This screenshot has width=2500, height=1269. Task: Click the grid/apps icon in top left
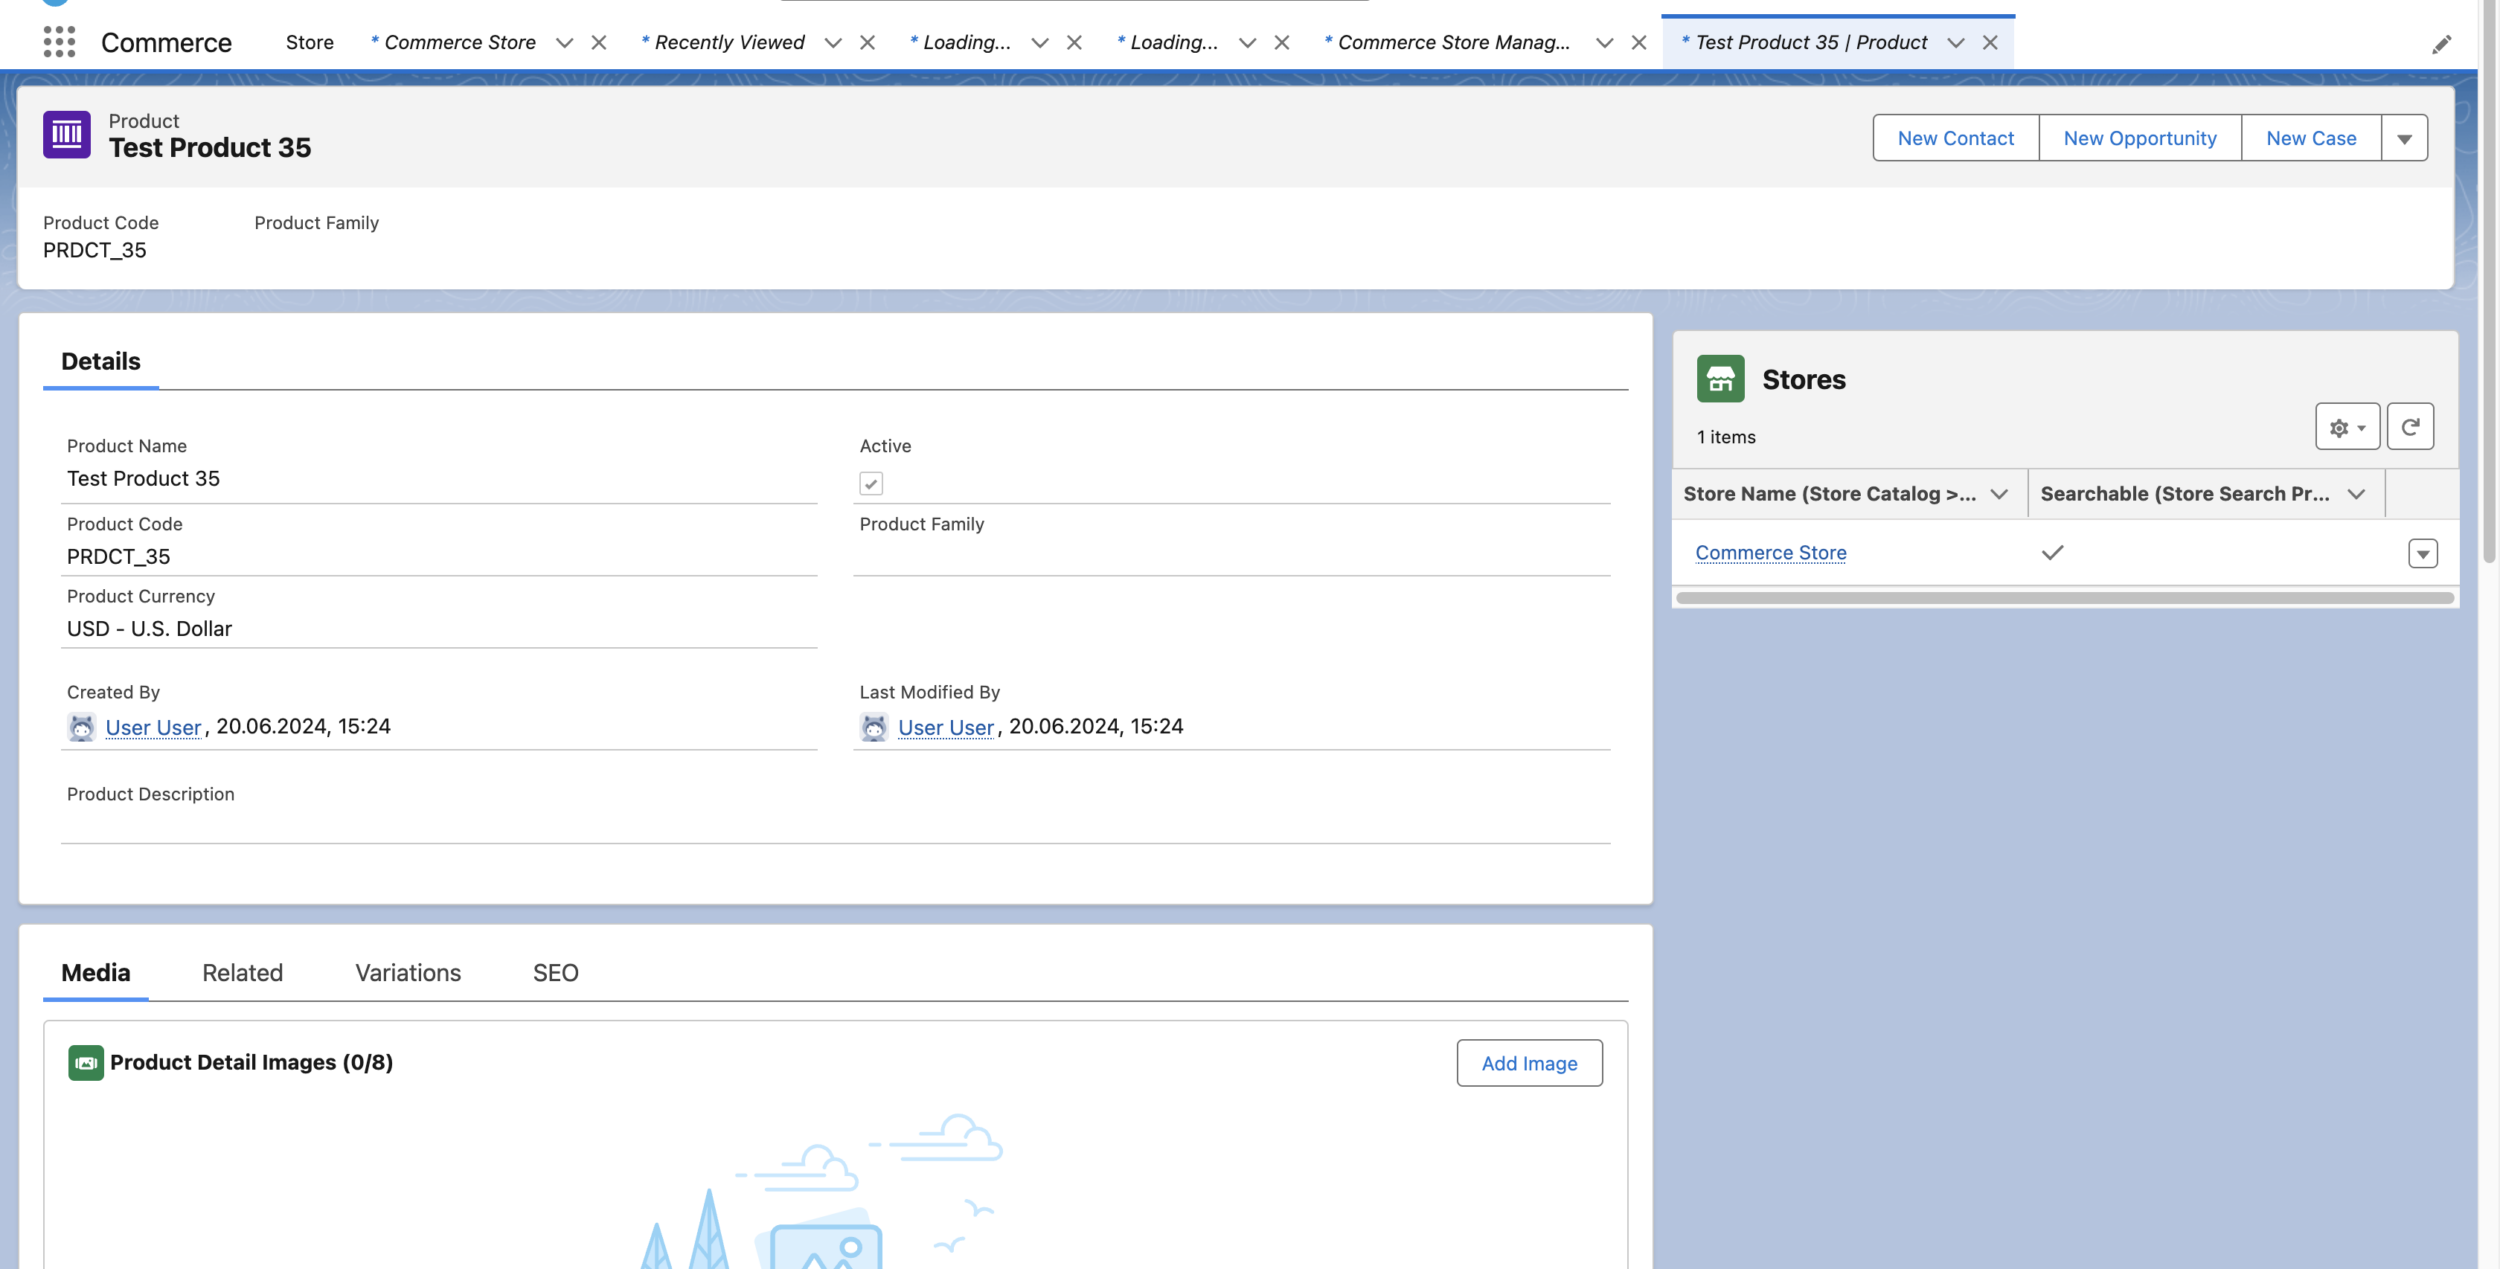(58, 40)
